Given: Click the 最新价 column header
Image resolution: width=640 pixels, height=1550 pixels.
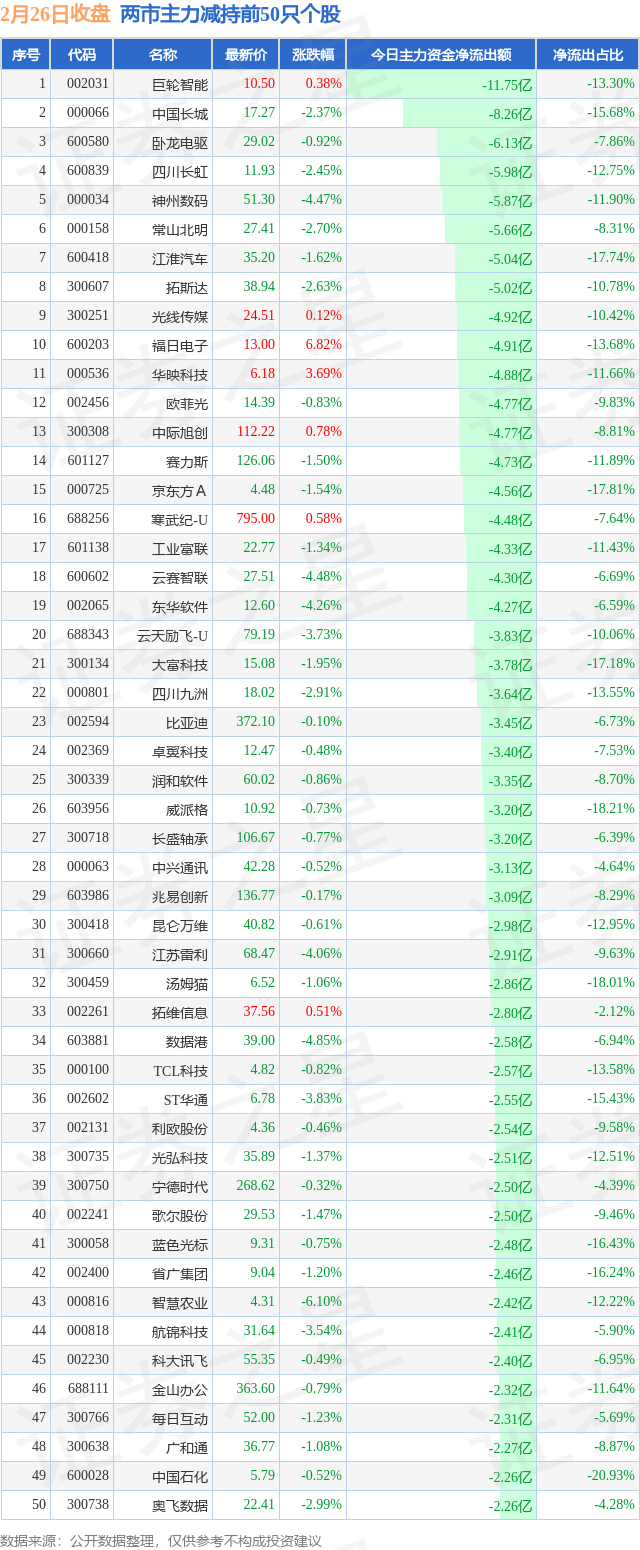Looking at the screenshot, I should coord(246,55).
